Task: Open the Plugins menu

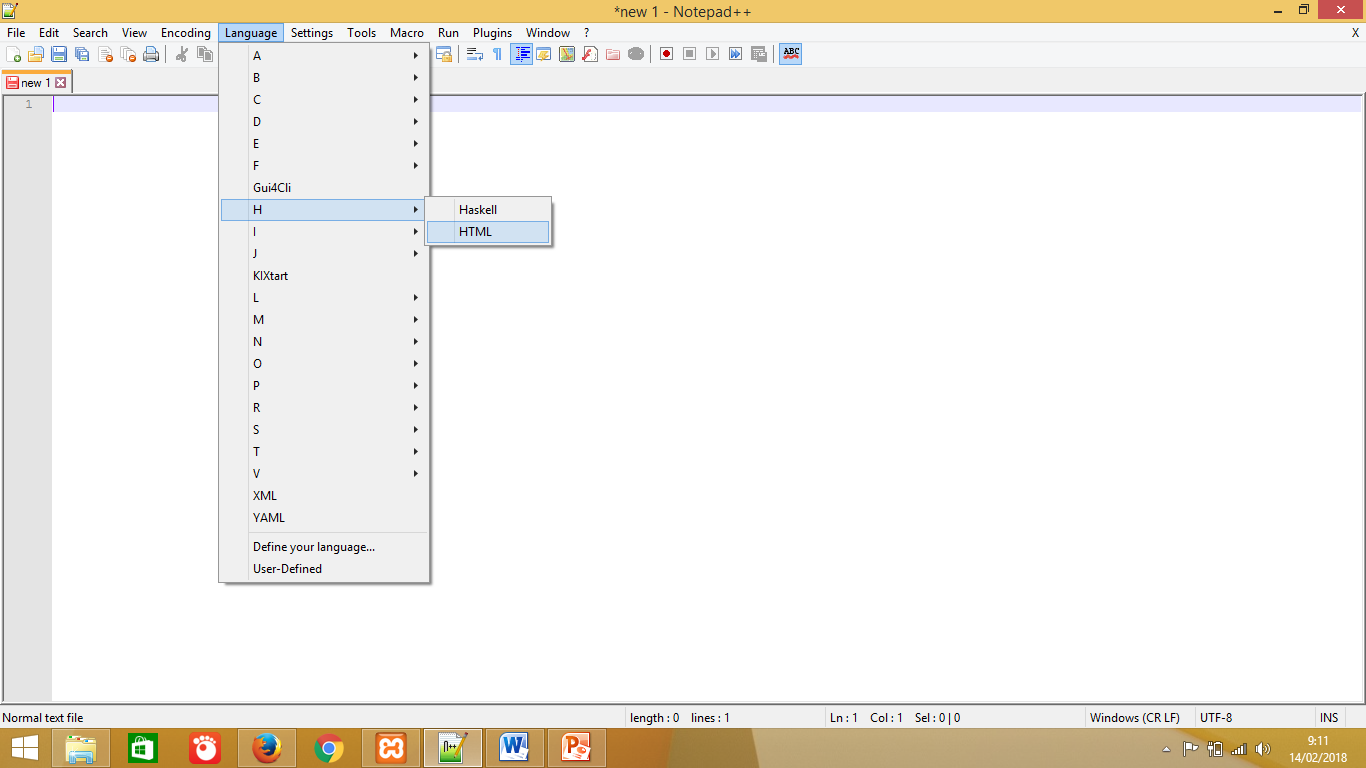Action: 492,32
